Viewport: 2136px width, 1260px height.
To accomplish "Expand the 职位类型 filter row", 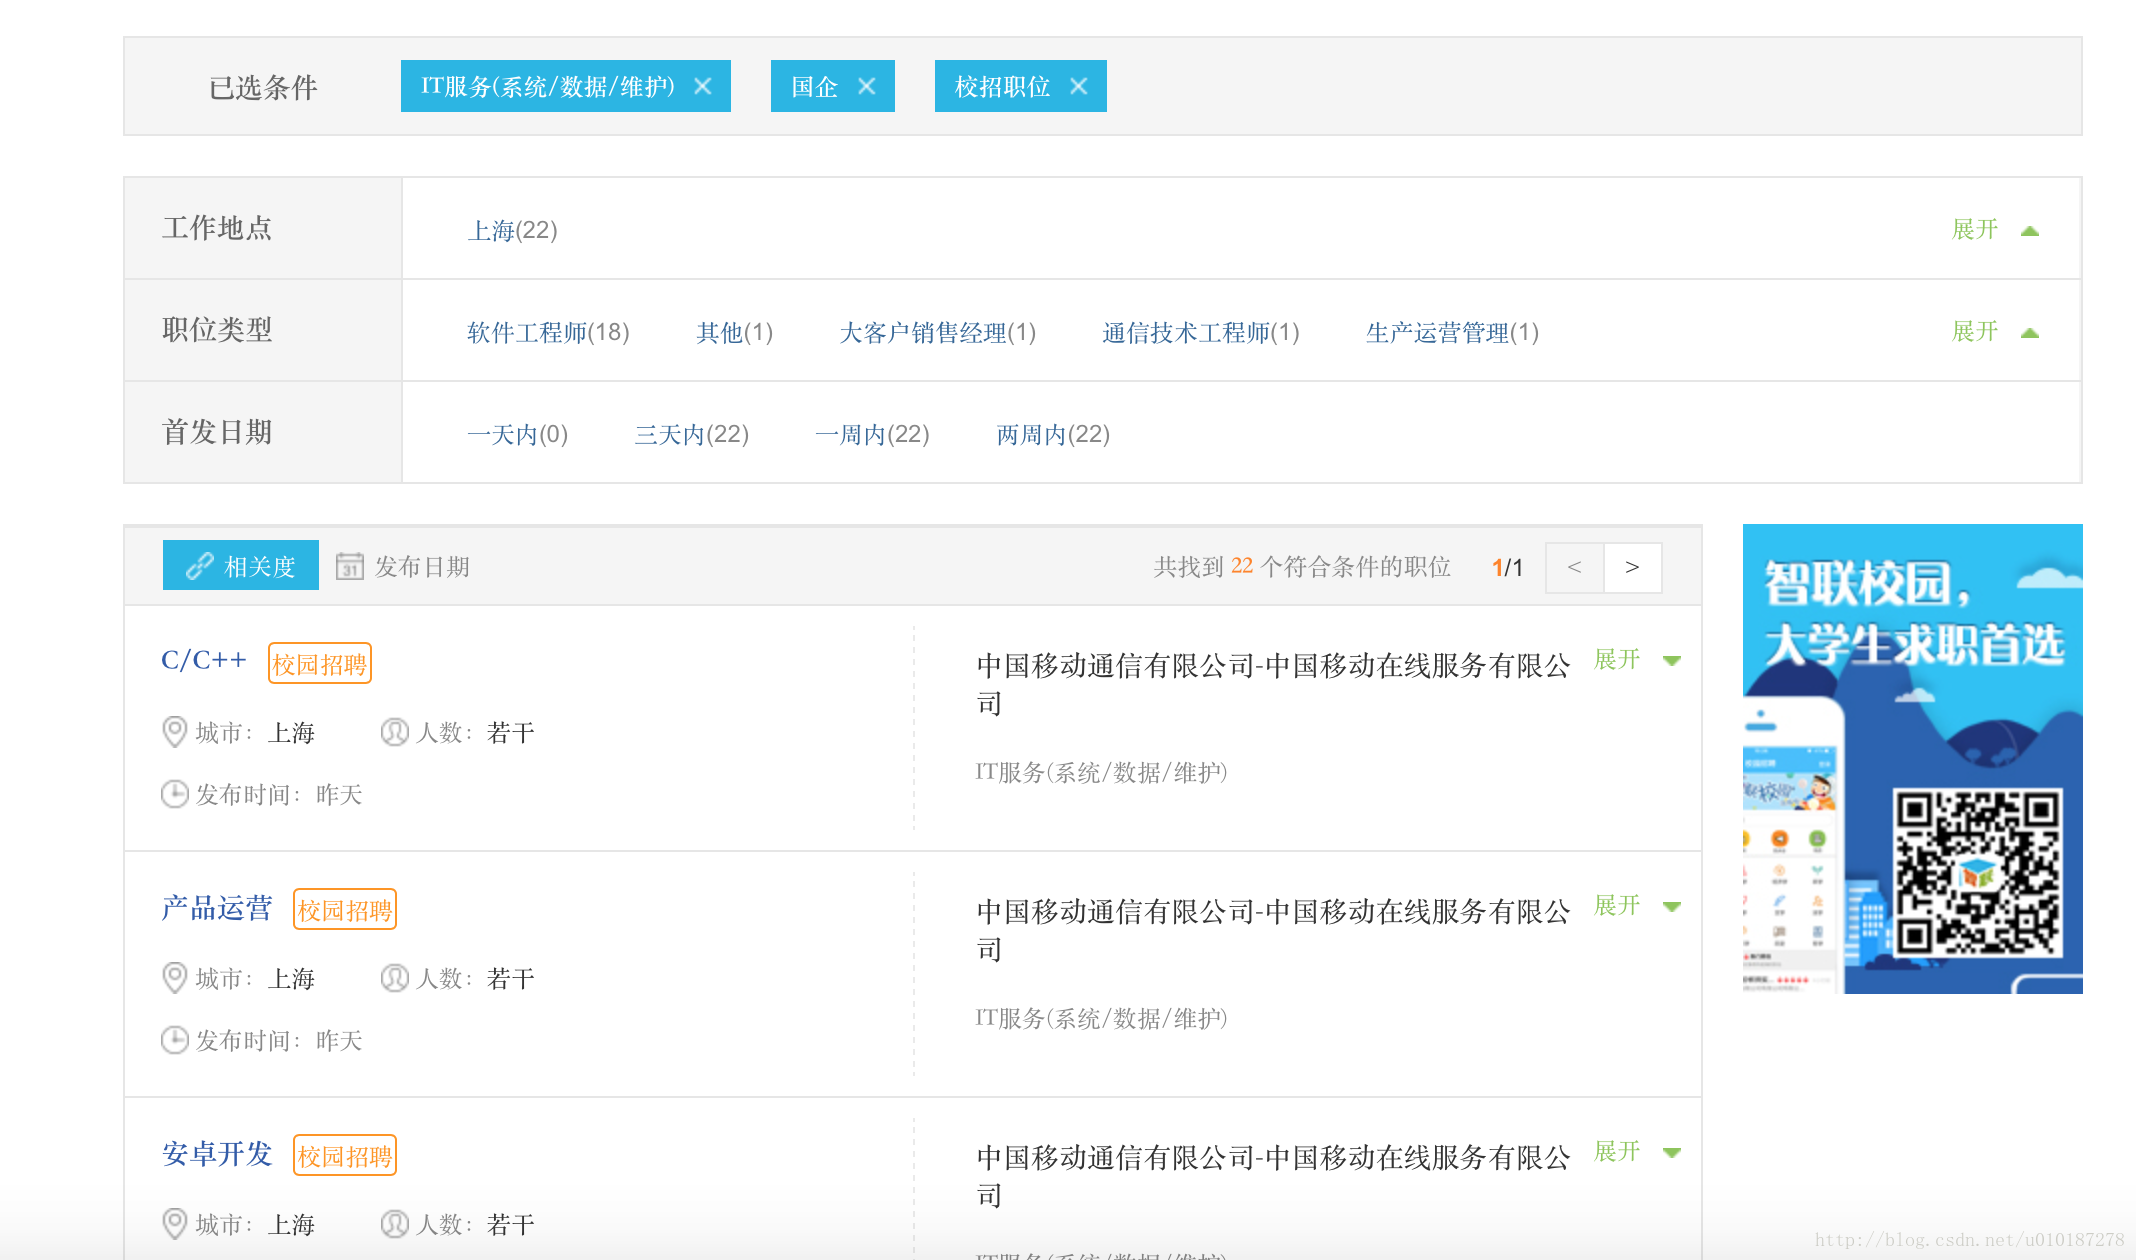I will pos(1995,332).
